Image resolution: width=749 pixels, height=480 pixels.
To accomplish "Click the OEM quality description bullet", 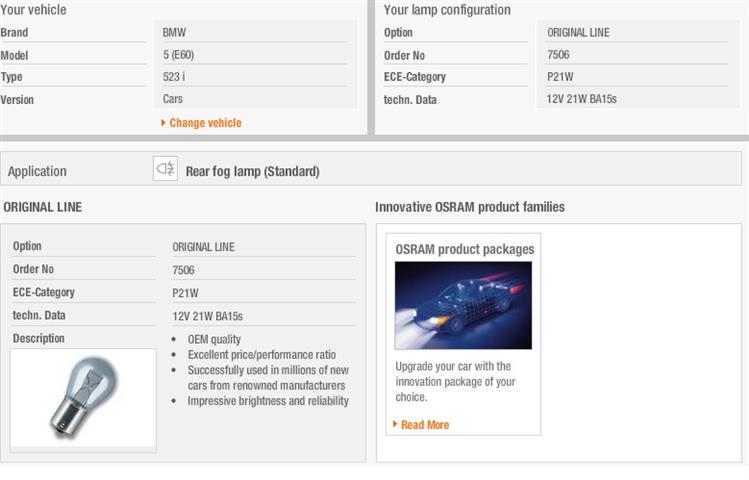I will (x=214, y=339).
